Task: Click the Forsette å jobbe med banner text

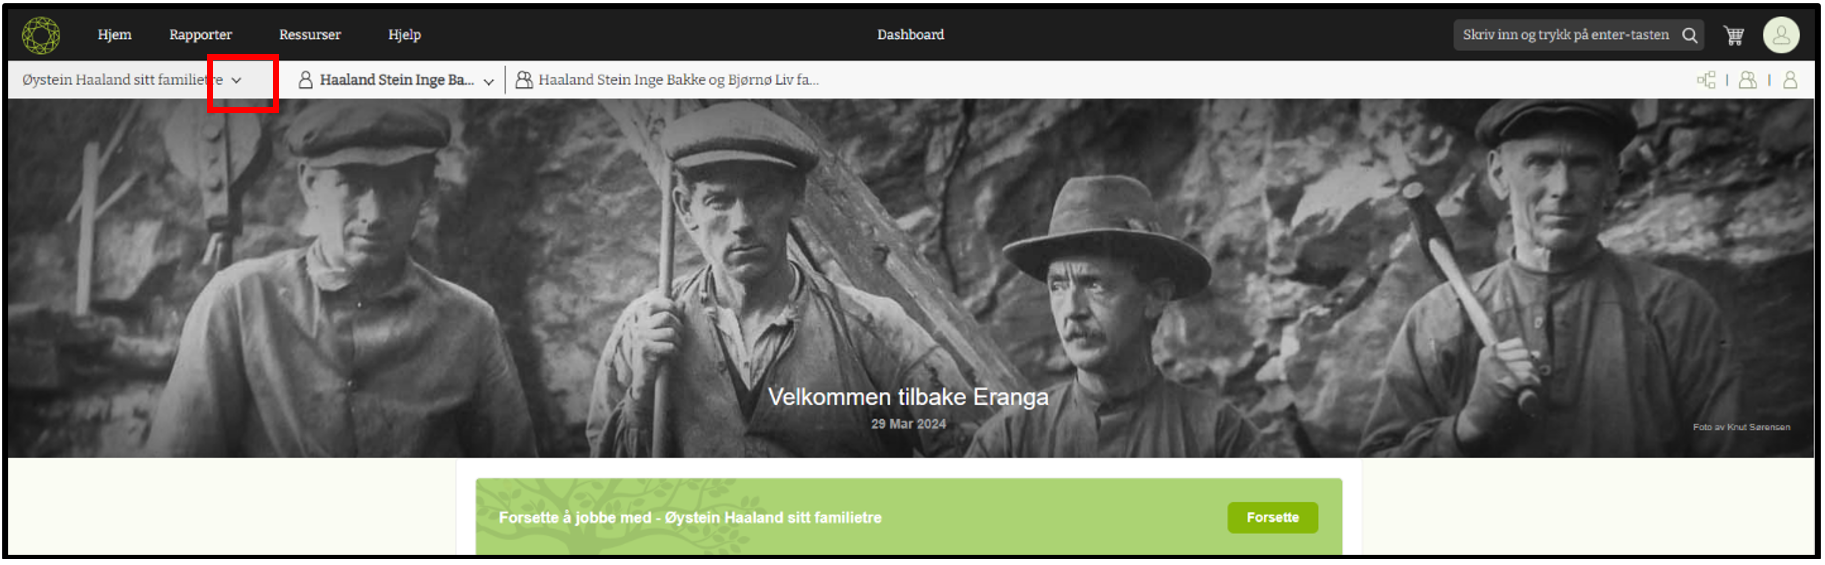Action: point(690,518)
